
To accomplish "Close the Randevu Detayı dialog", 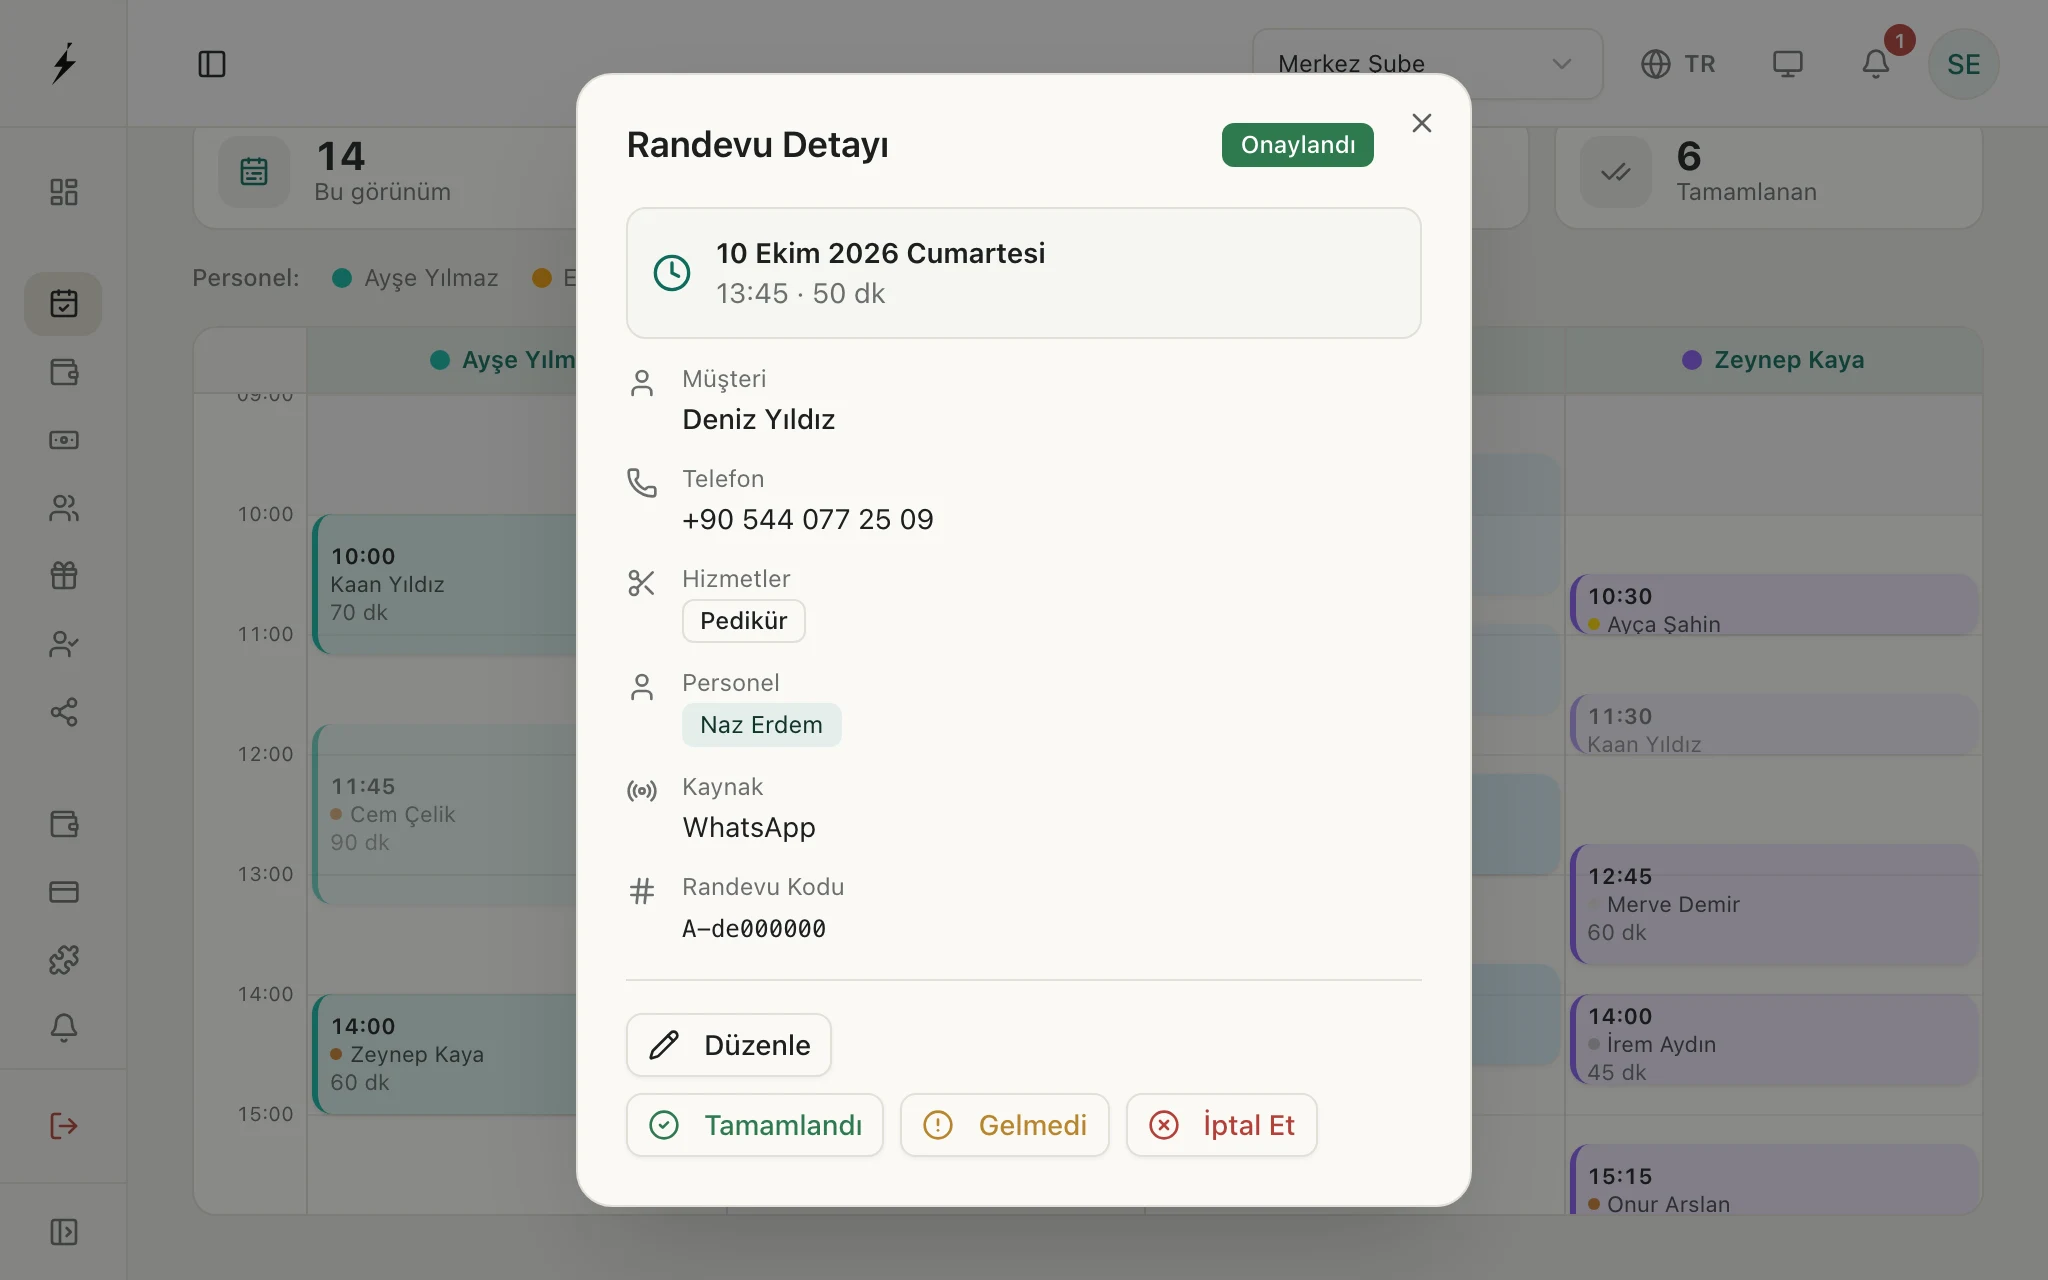I will point(1421,123).
